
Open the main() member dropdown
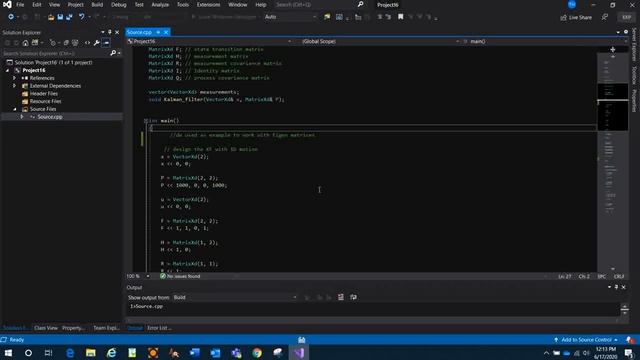[545, 41]
